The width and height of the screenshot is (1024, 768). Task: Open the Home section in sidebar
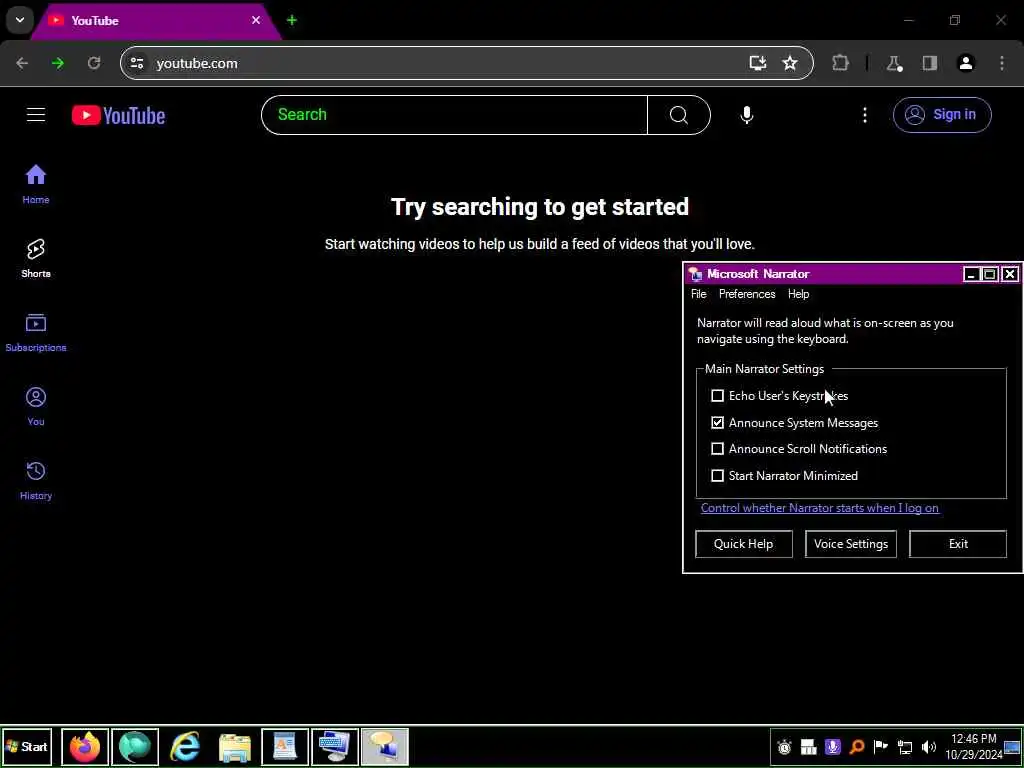[36, 185]
